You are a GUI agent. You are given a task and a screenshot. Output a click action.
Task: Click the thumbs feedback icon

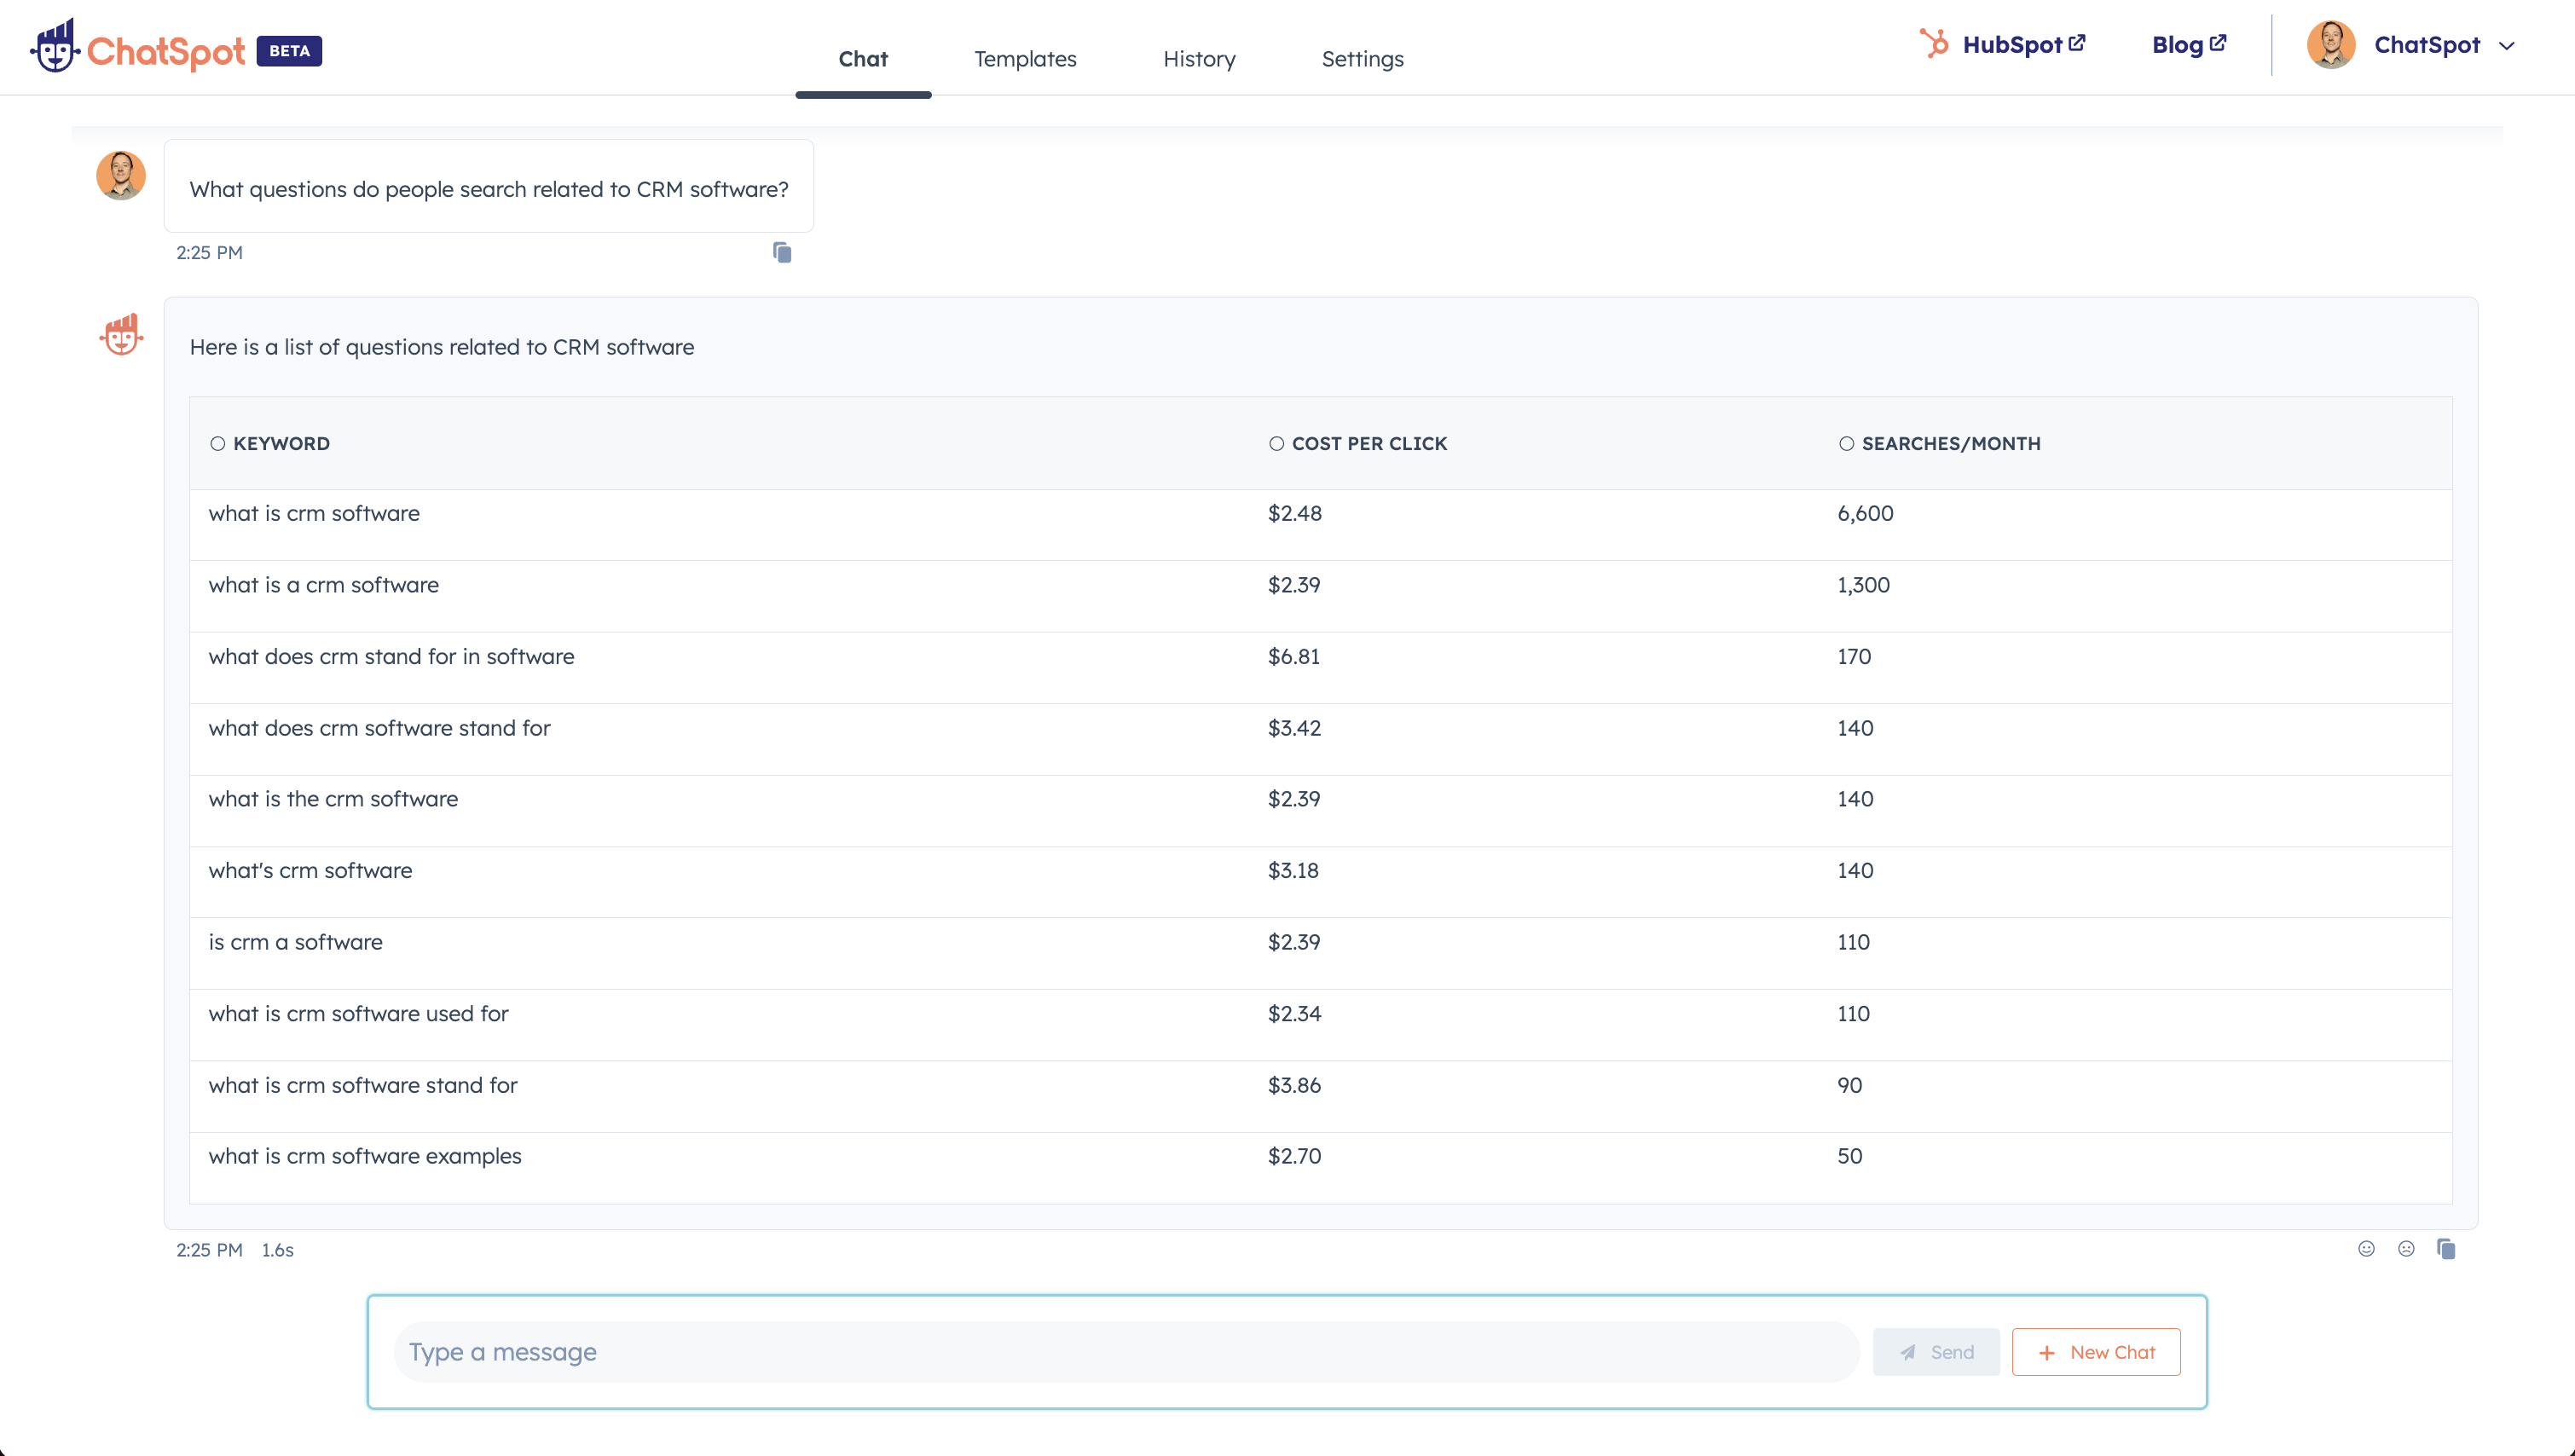pos(2368,1249)
